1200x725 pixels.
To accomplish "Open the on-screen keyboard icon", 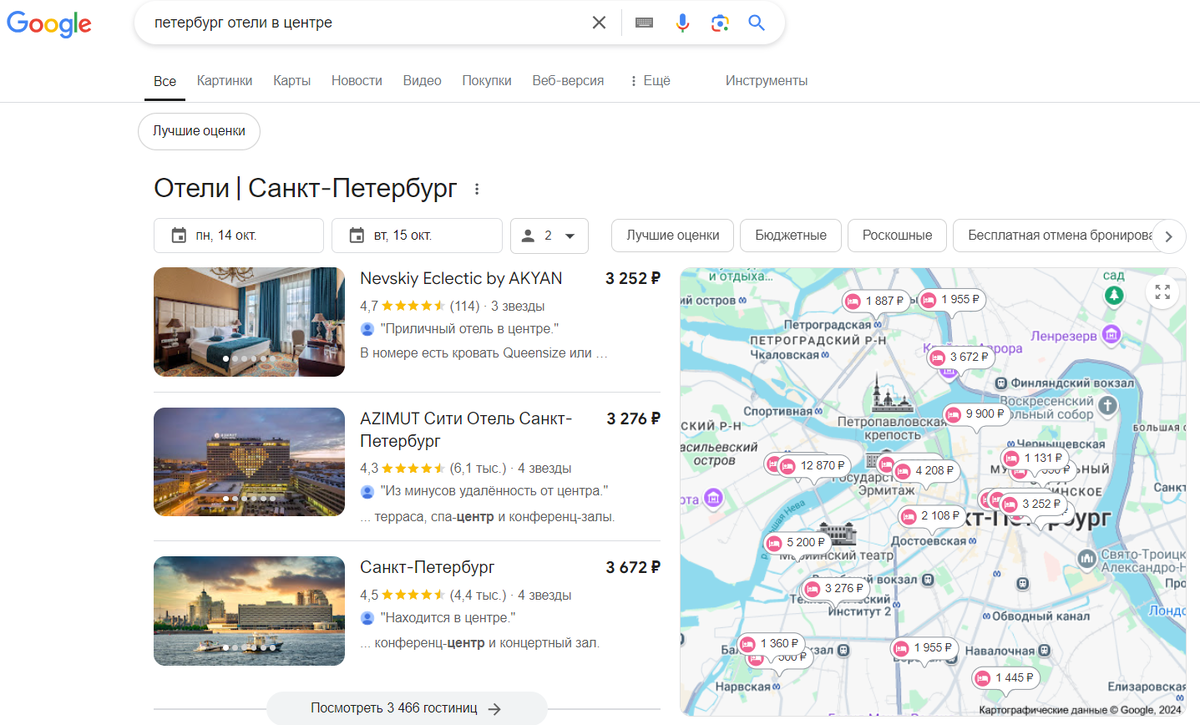I will (644, 22).
